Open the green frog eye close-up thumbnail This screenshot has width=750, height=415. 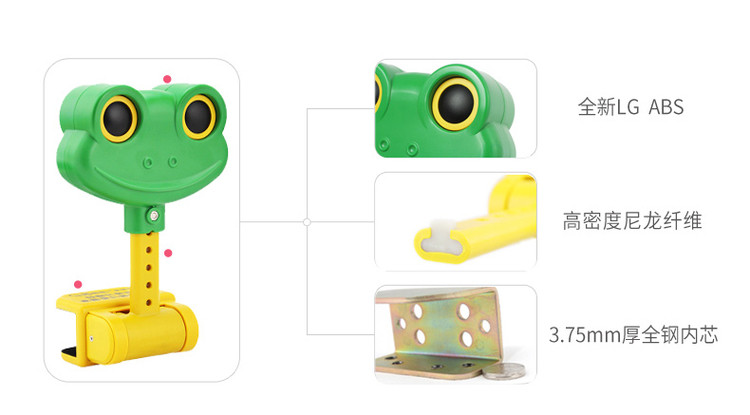click(455, 109)
